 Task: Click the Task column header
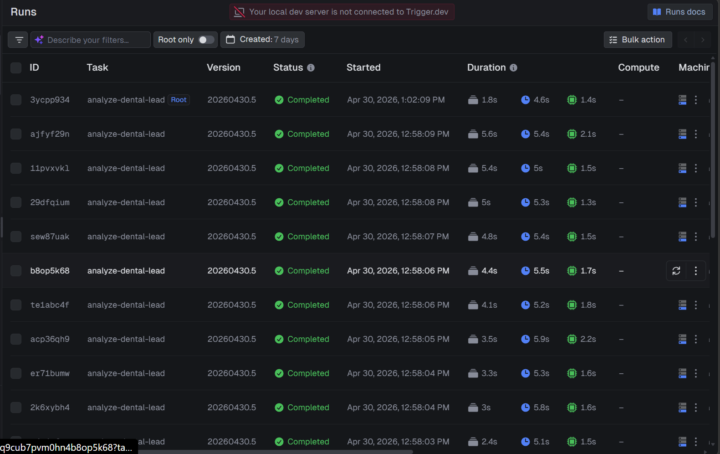[x=97, y=68]
